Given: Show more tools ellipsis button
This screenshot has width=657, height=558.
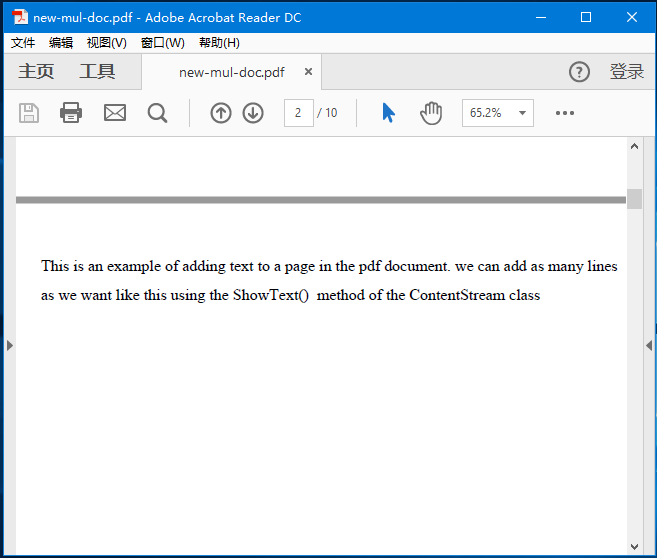Looking at the screenshot, I should [x=565, y=113].
